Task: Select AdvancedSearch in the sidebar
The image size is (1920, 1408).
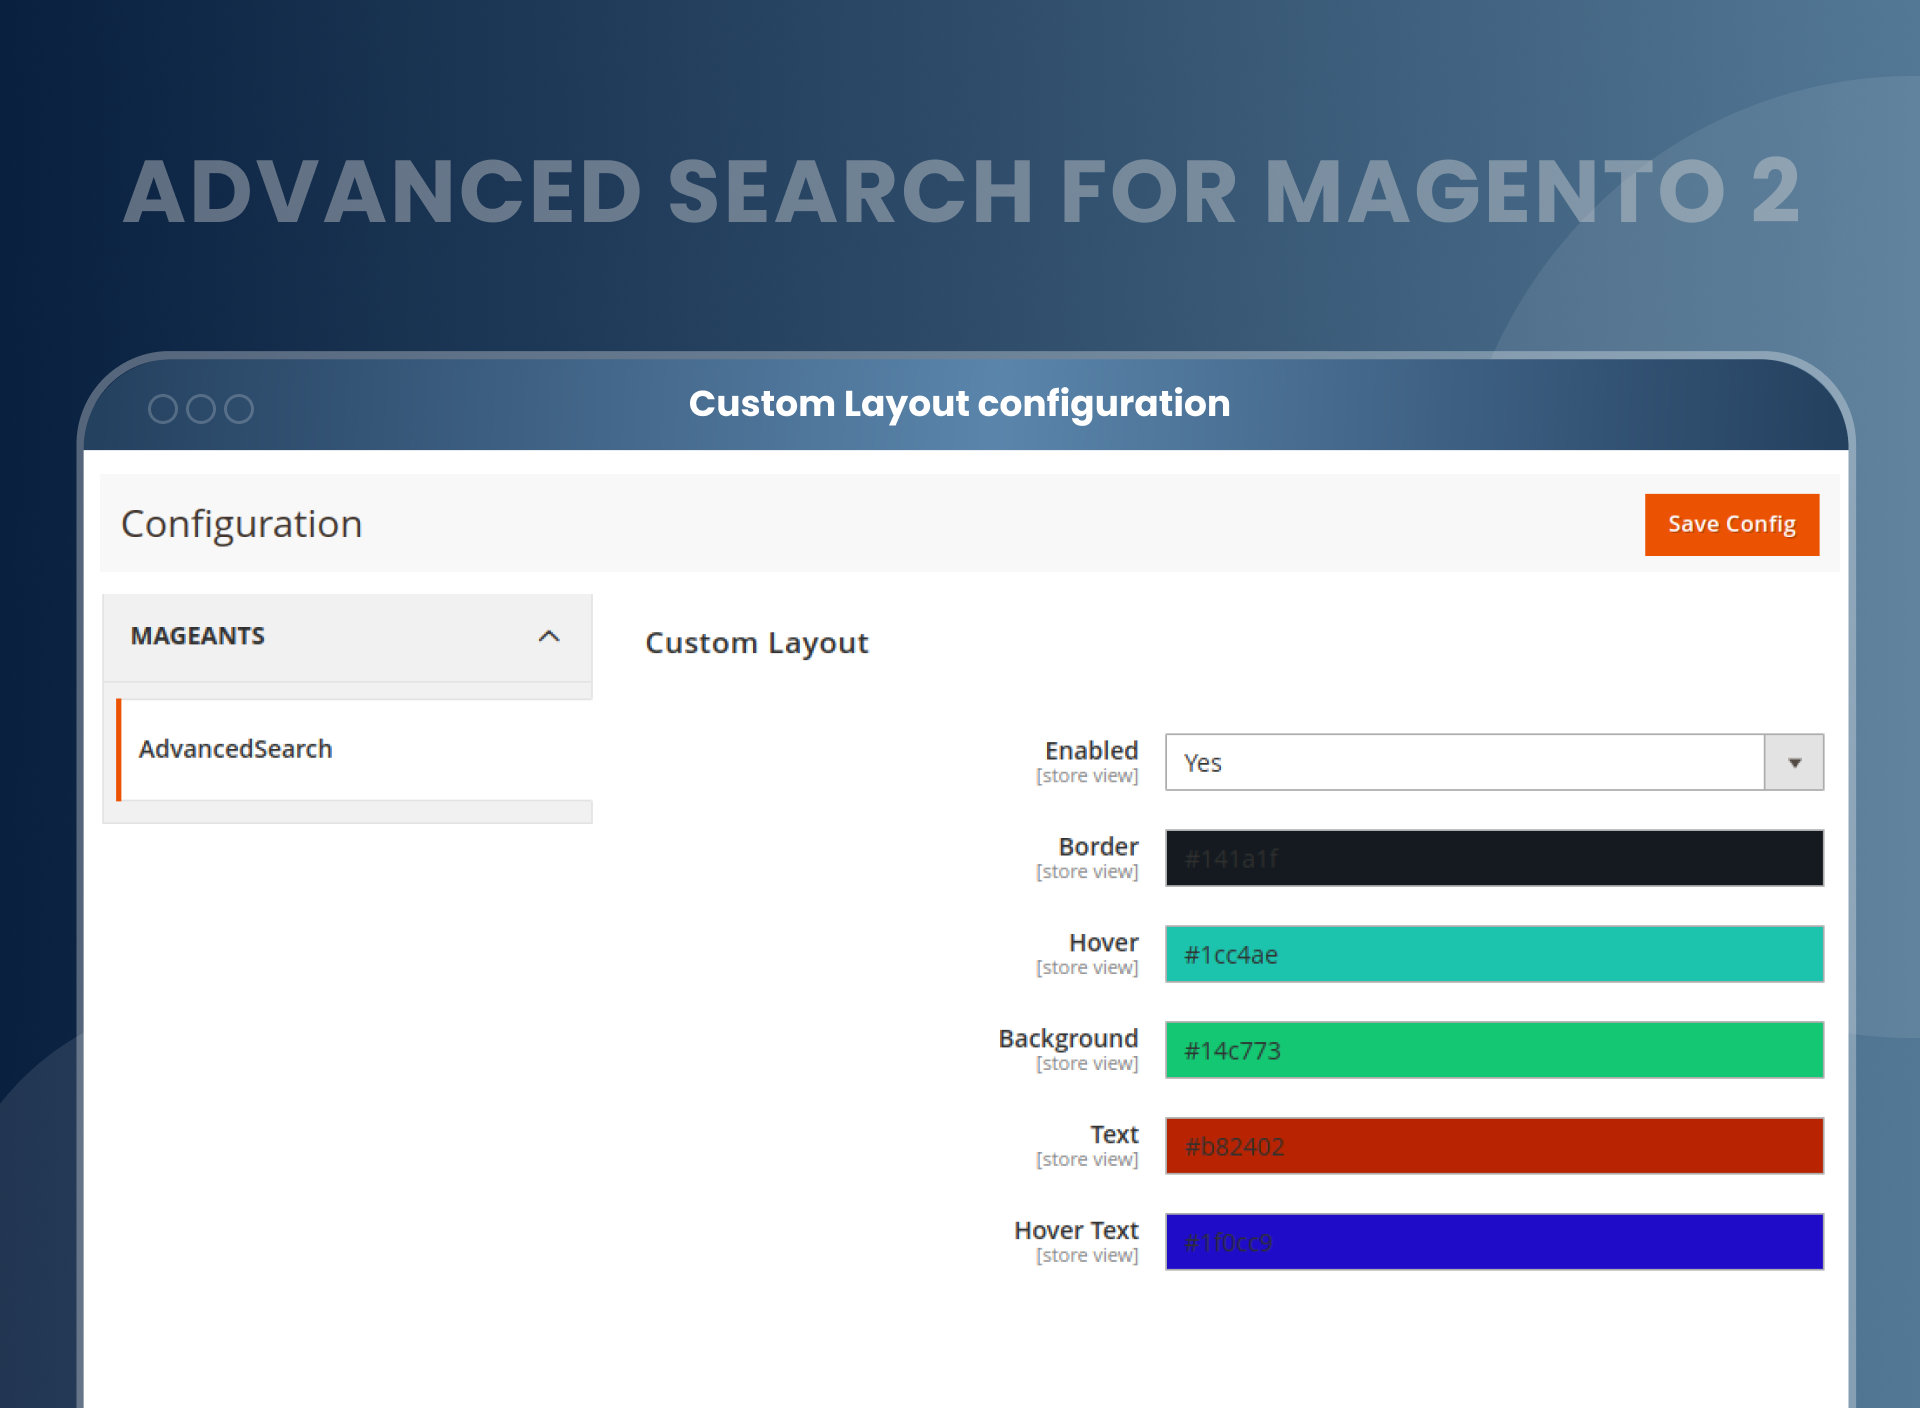Action: pos(235,748)
